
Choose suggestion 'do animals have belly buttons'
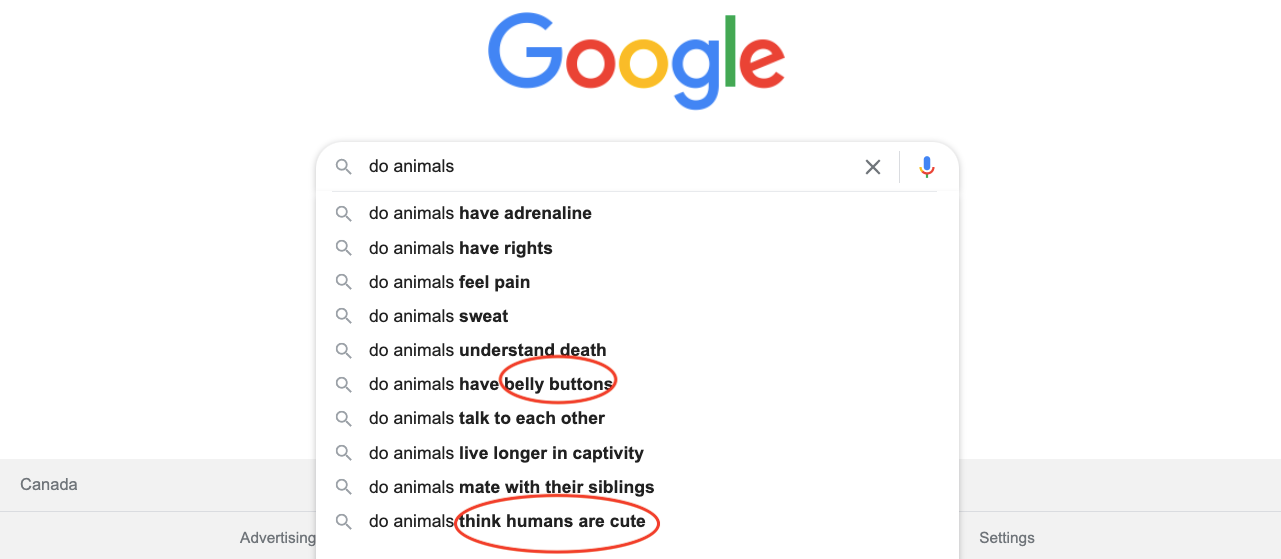637,384
